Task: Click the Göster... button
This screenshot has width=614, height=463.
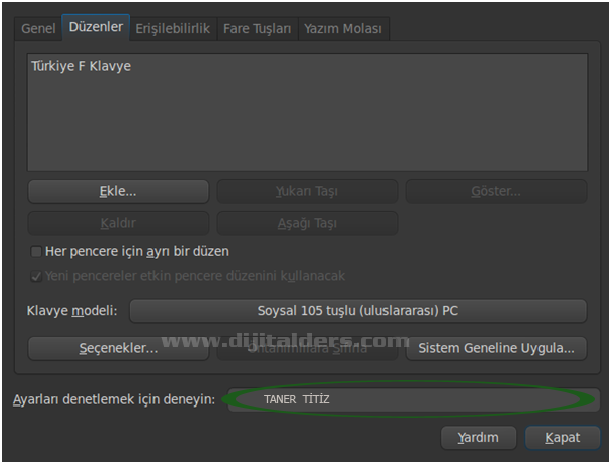Action: [x=496, y=192]
